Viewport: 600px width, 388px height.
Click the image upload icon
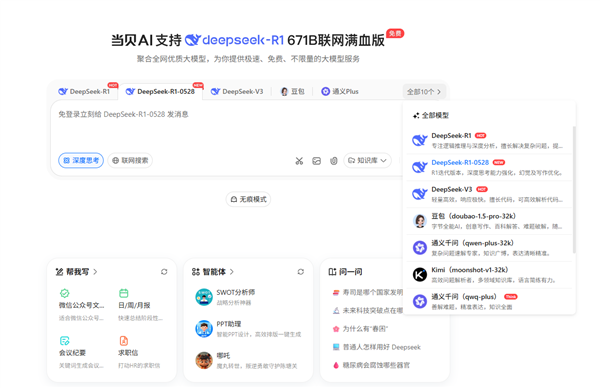pyautogui.click(x=316, y=161)
